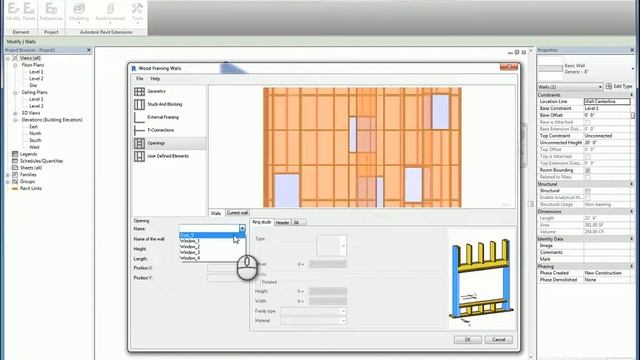This screenshot has width=640, height=360.
Task: Switch to the Header tab
Action: [x=282, y=222]
